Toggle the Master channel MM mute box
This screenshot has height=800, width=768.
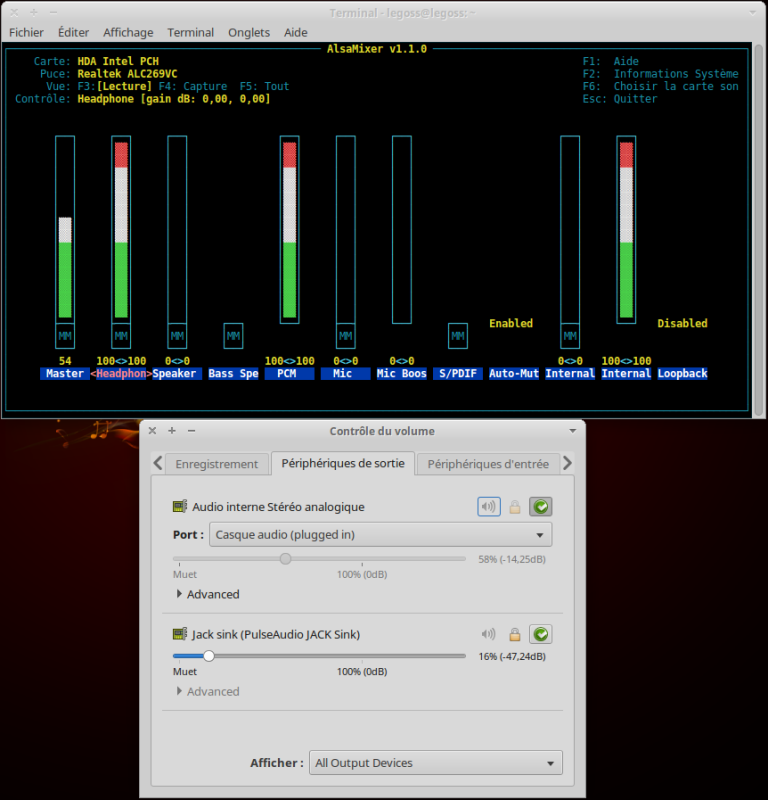65,336
